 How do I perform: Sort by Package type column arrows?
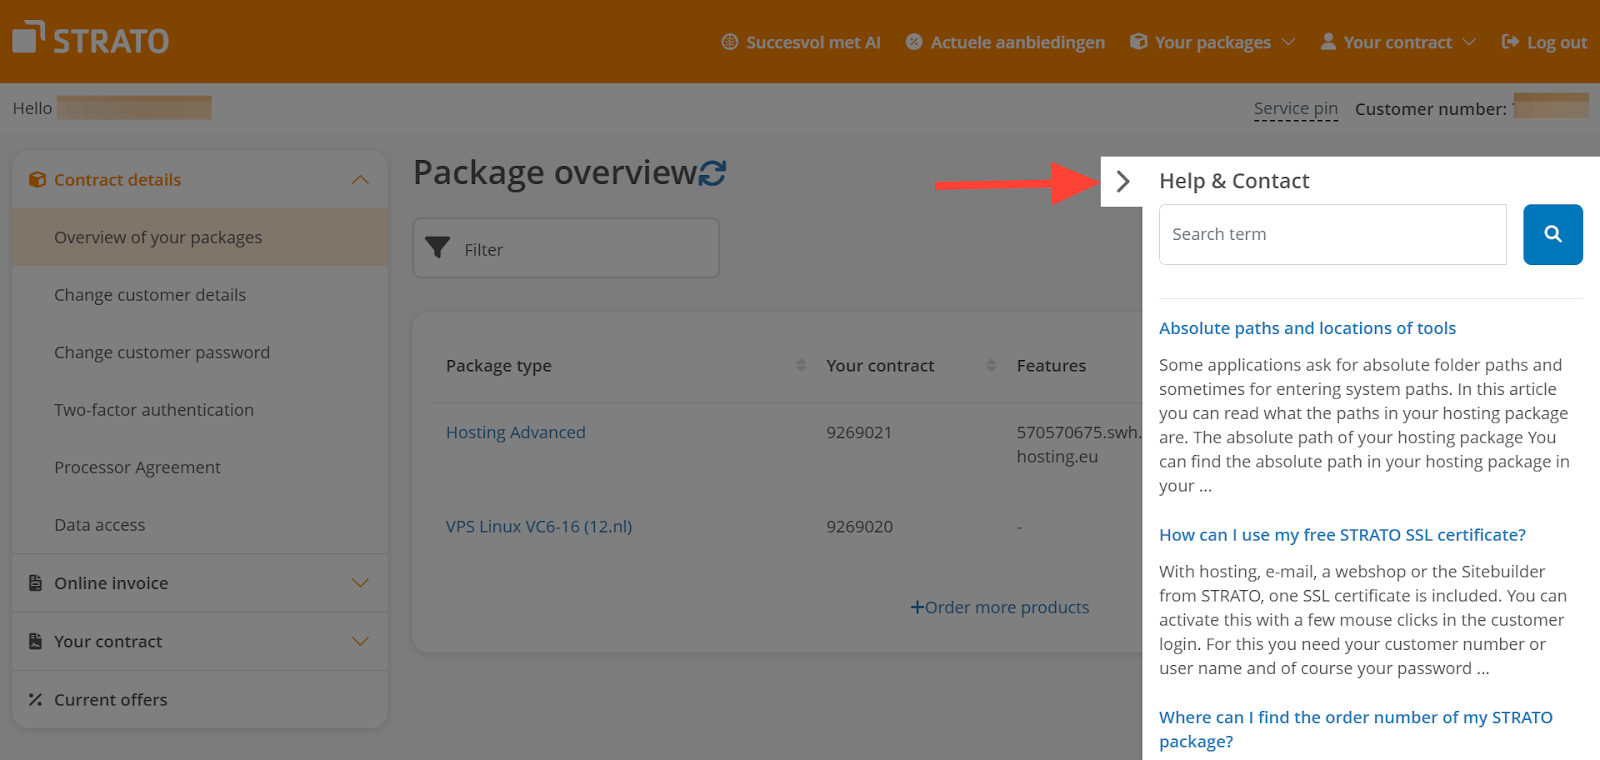click(800, 365)
